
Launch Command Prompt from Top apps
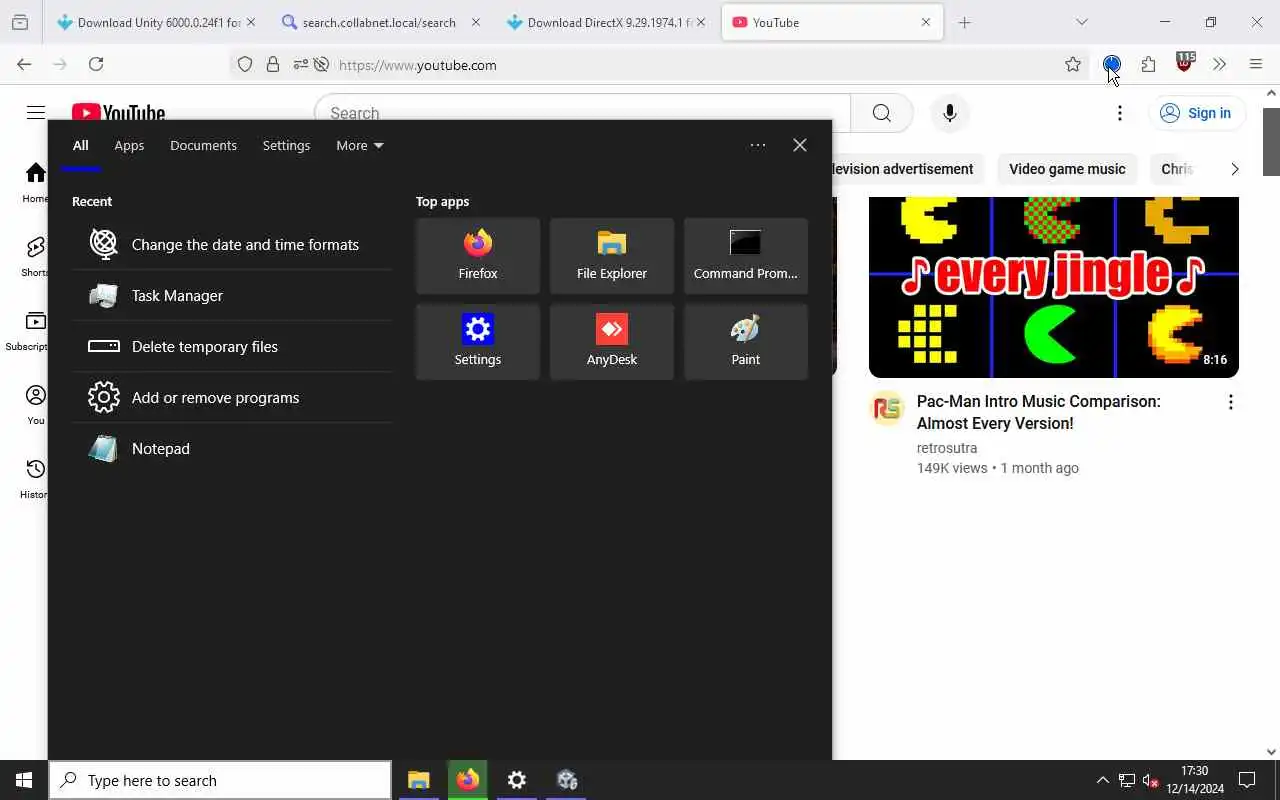pyautogui.click(x=746, y=256)
